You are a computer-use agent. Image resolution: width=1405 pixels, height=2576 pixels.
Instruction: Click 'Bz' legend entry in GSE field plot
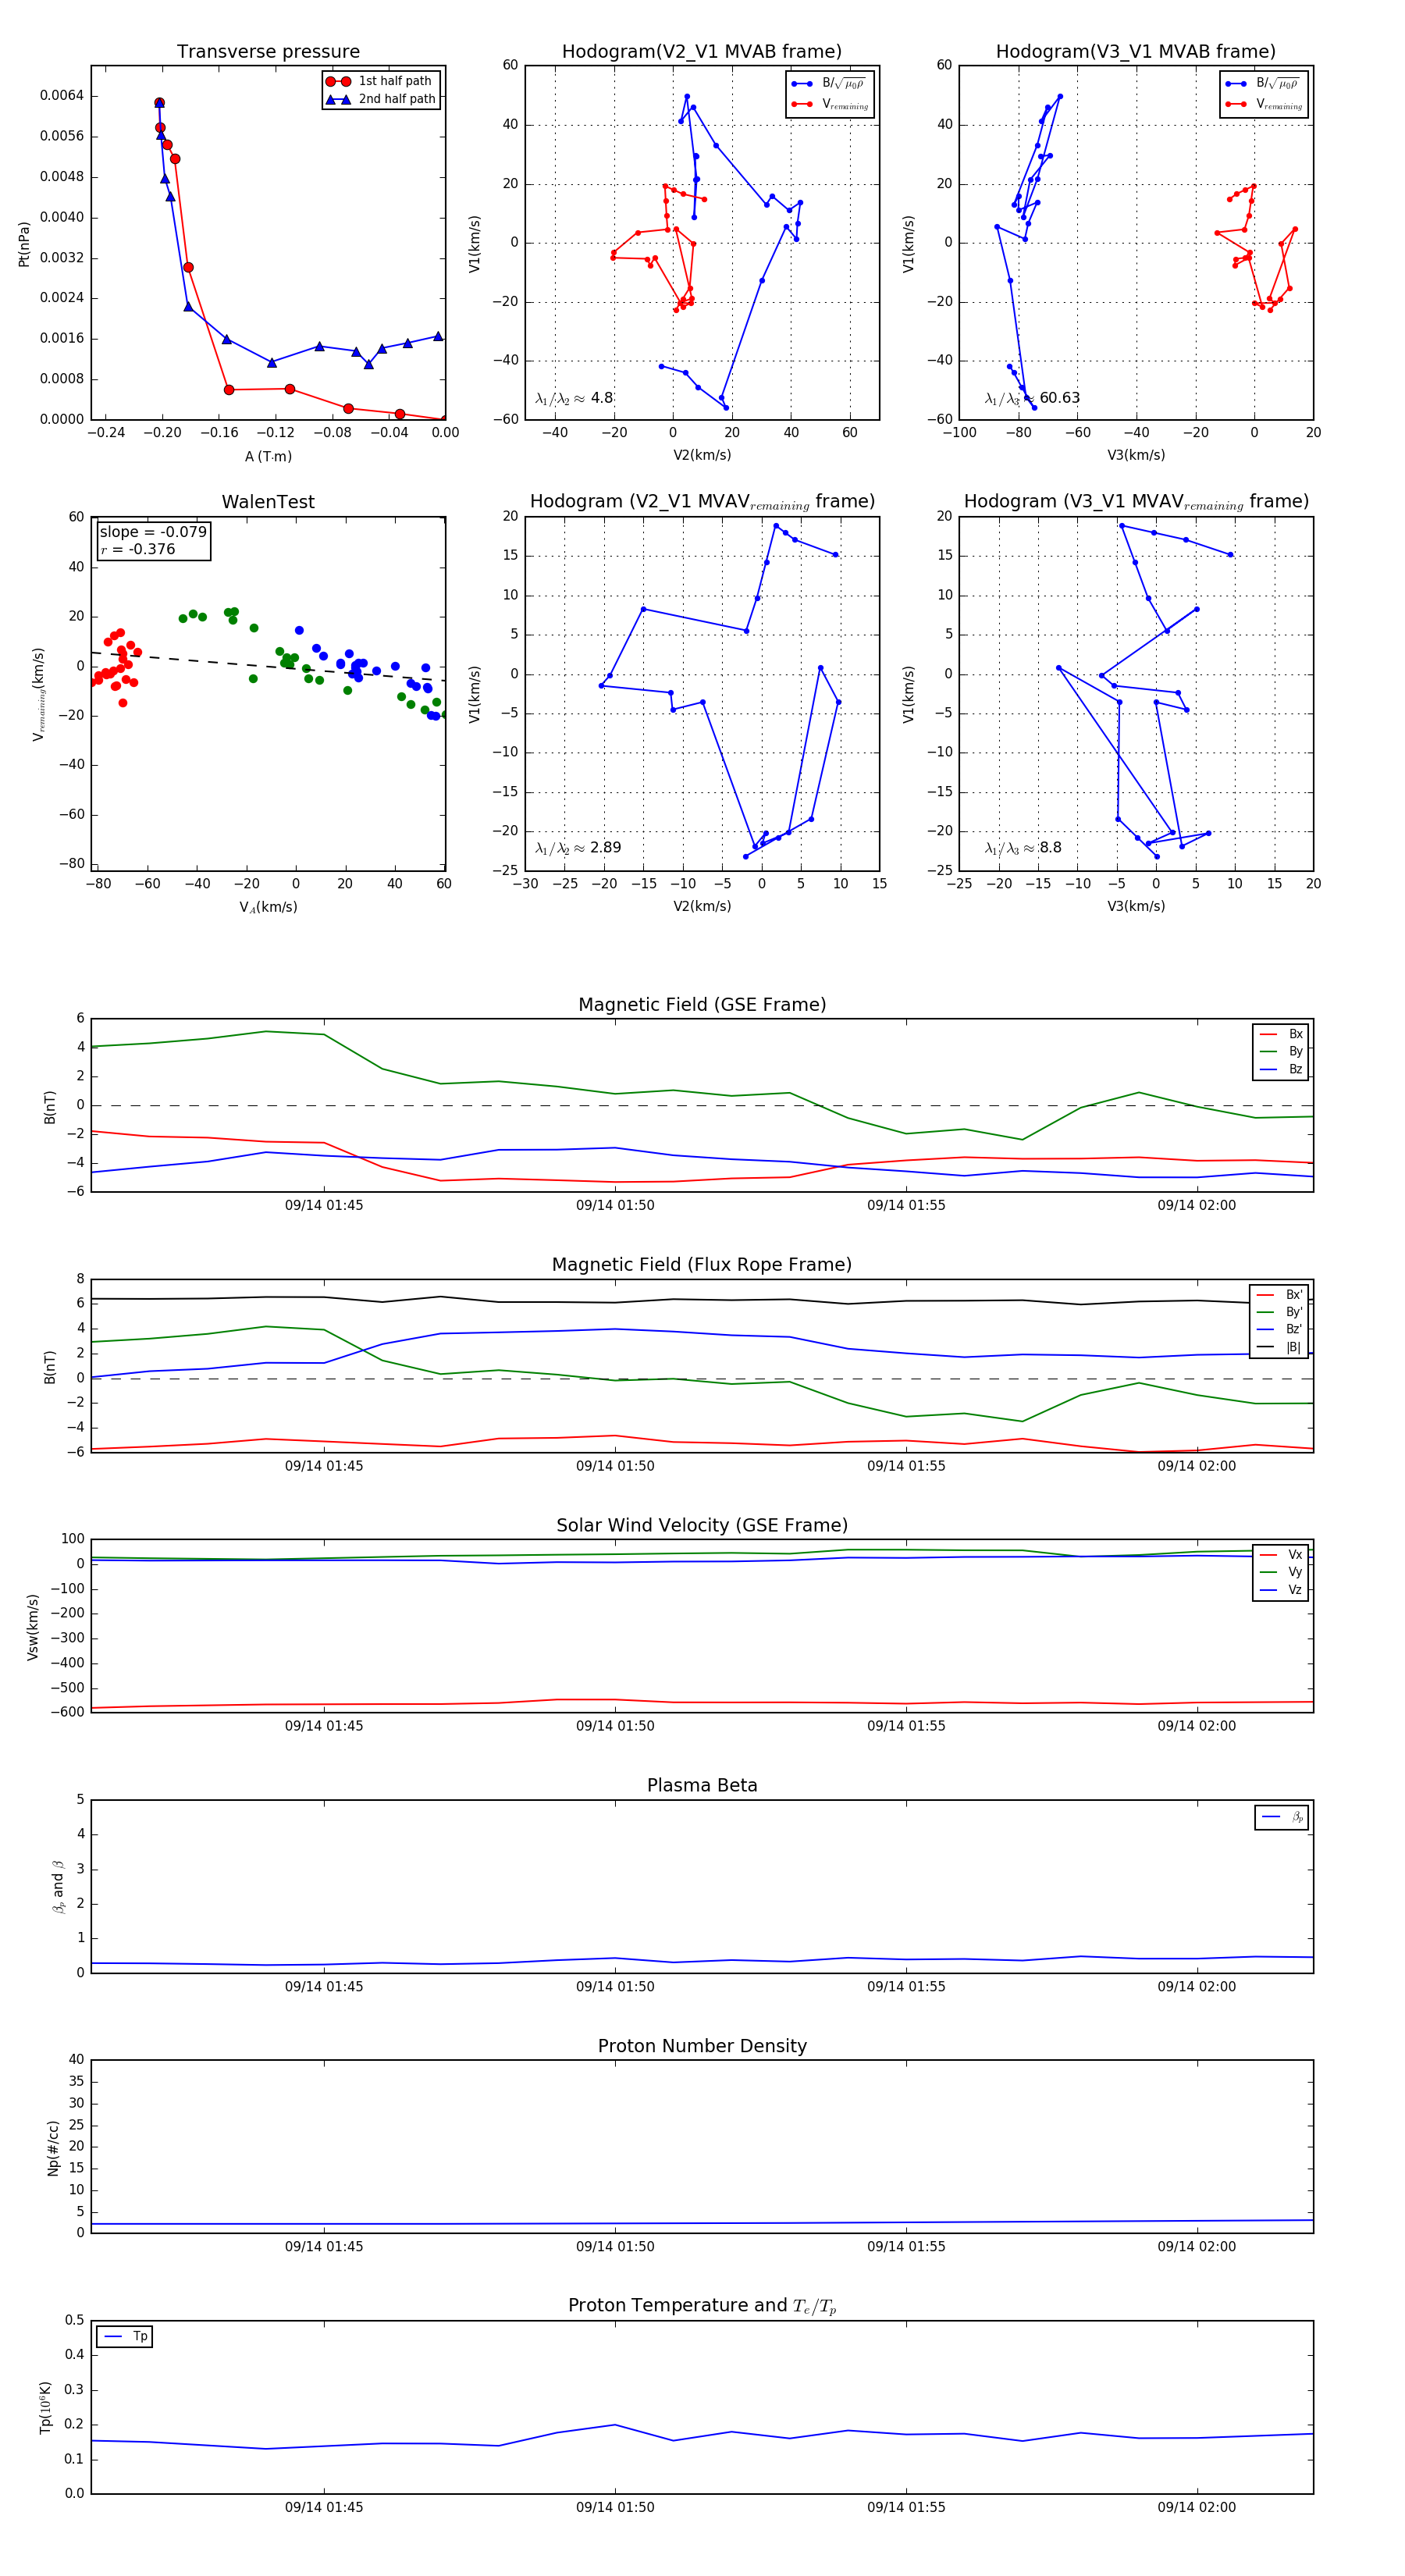[x=1282, y=1069]
